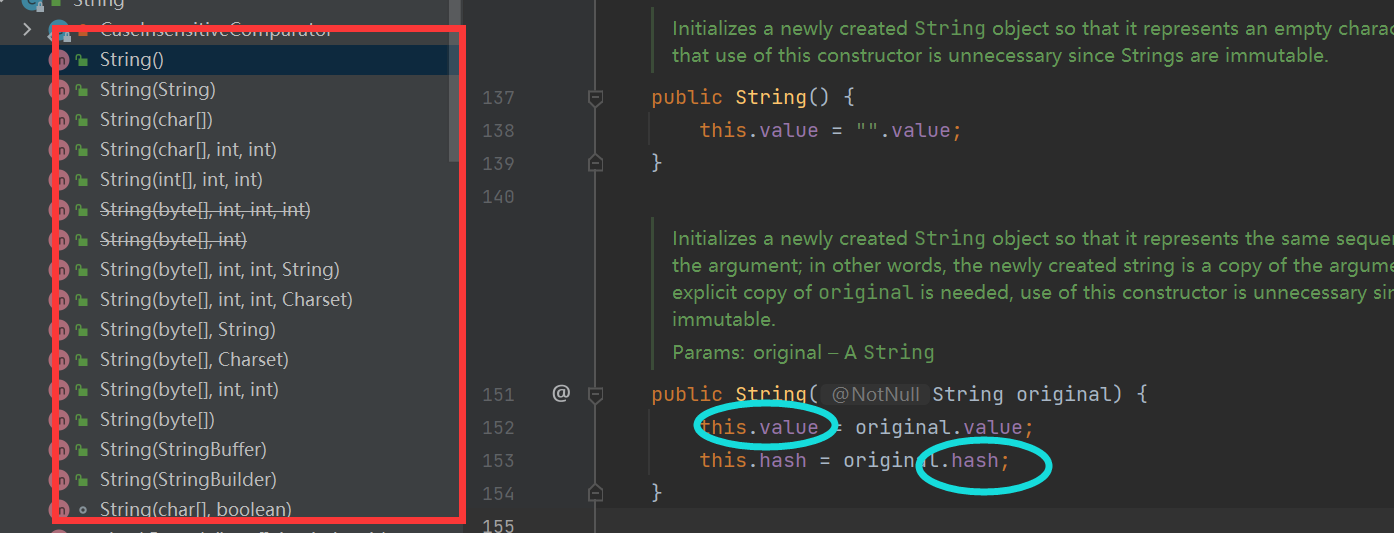Click line number 138 in the gutter
The height and width of the screenshot is (533, 1394).
tap(497, 130)
